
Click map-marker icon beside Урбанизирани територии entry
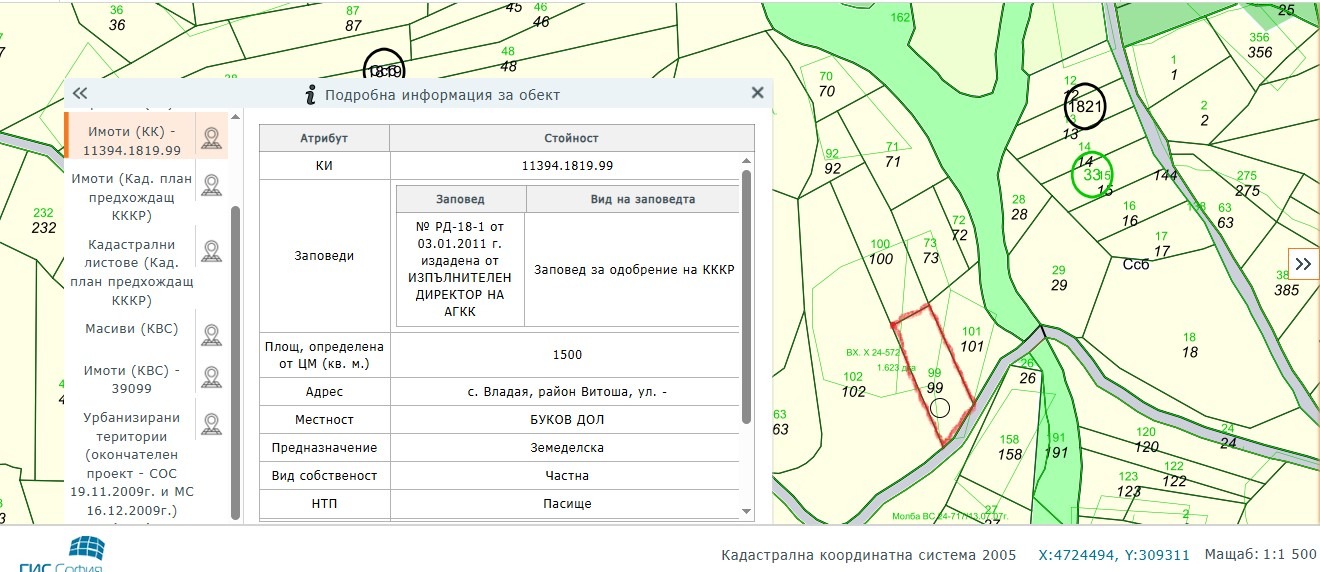coord(211,424)
